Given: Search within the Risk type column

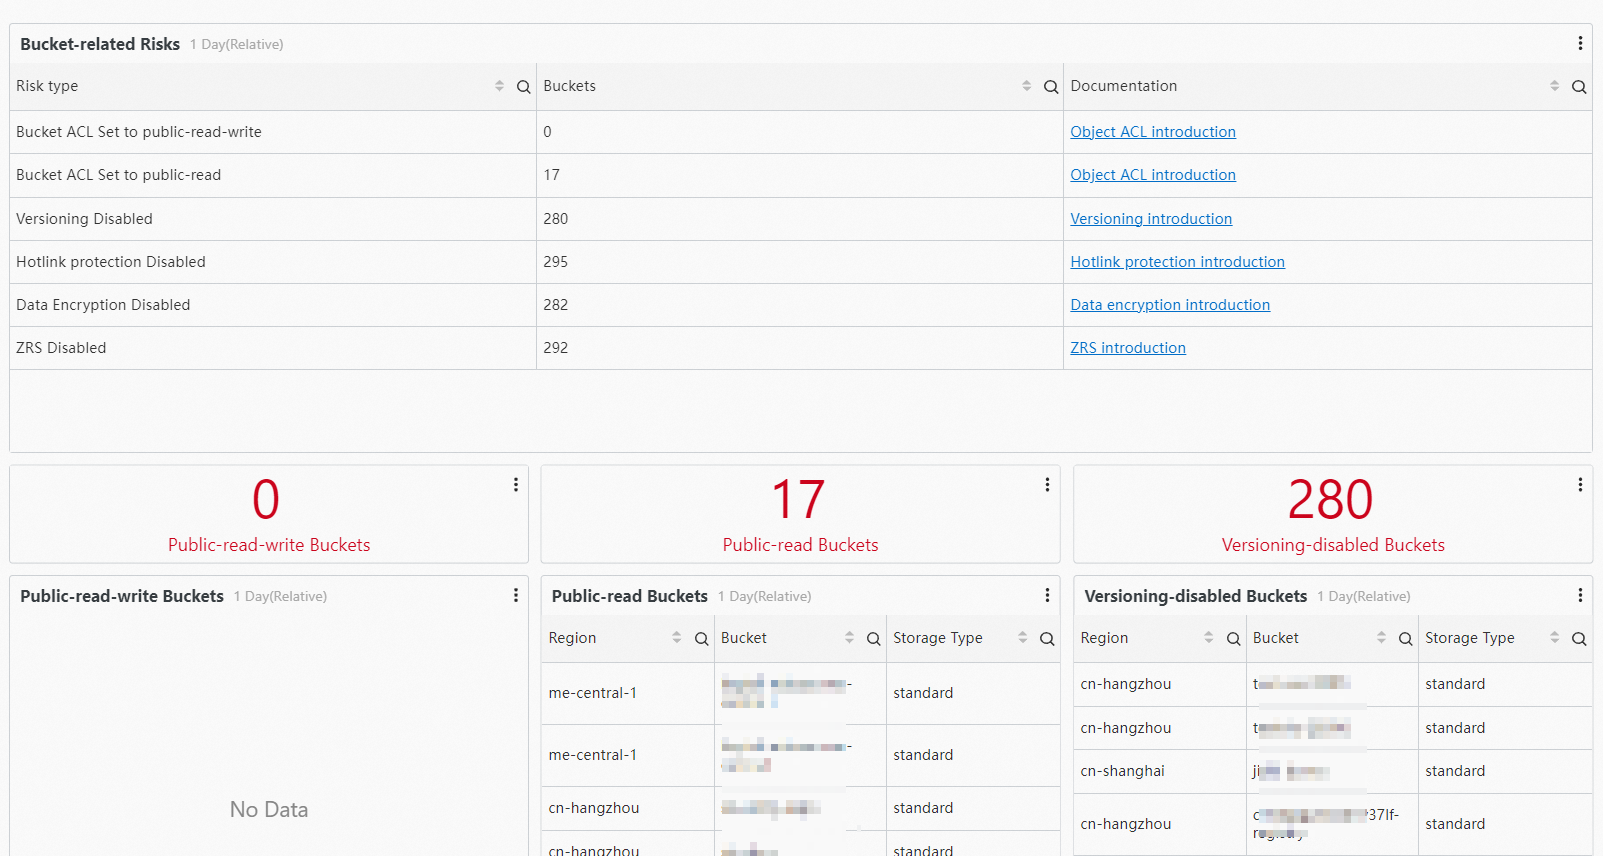Looking at the screenshot, I should click(x=523, y=87).
